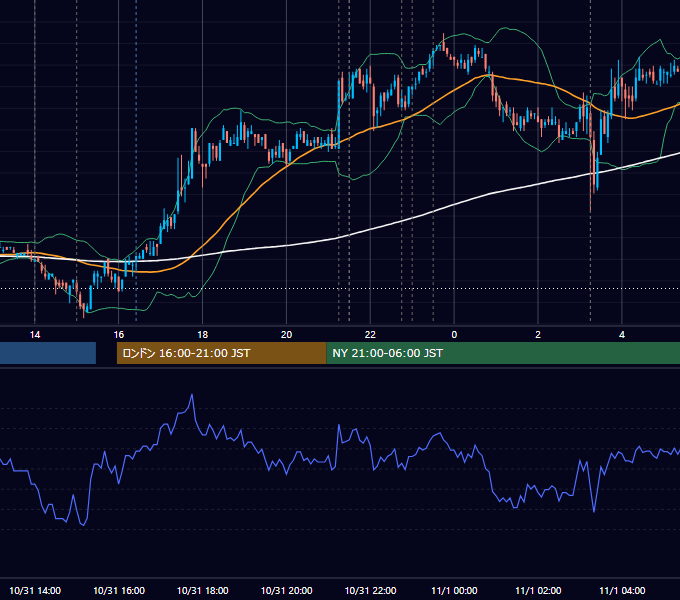Viewport: 680px width, 600px height.
Task: Click the 11/1 04:00 date label
Action: [622, 590]
